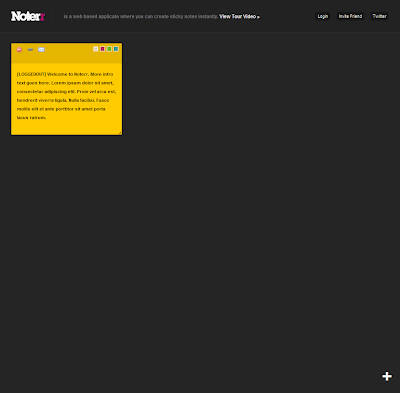This screenshot has width=400, height=393.
Task: Click the note's resize handle corner
Action: pyautogui.click(x=120, y=133)
